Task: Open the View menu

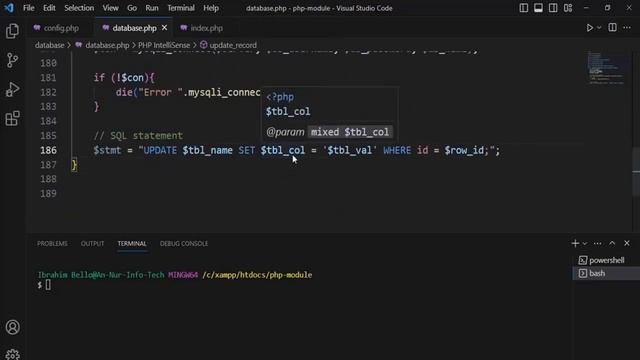Action: click(110, 8)
